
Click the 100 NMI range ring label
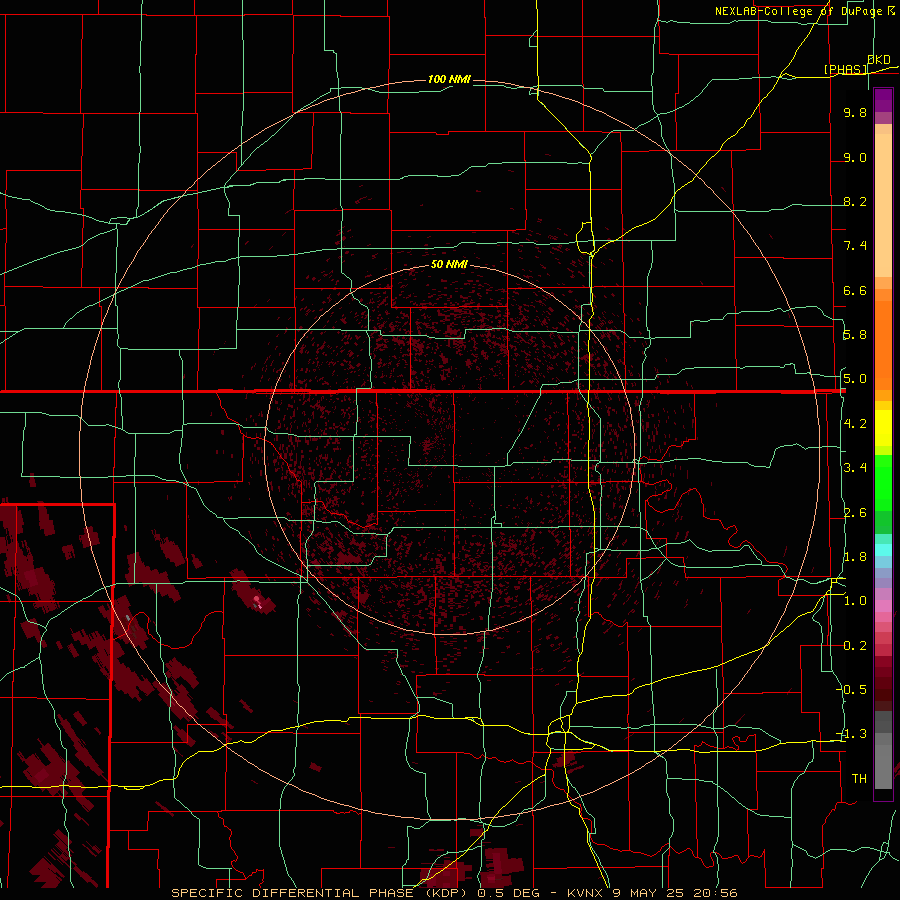pos(449,79)
